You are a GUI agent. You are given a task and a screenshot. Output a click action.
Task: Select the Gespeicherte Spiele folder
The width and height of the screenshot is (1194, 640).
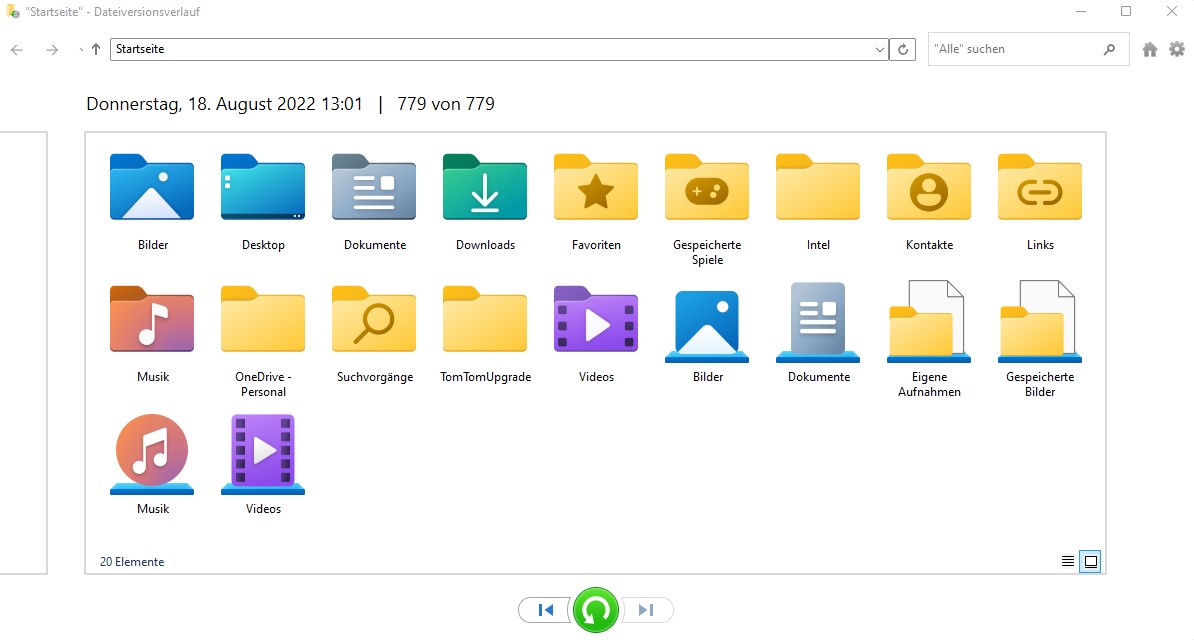[x=707, y=202]
